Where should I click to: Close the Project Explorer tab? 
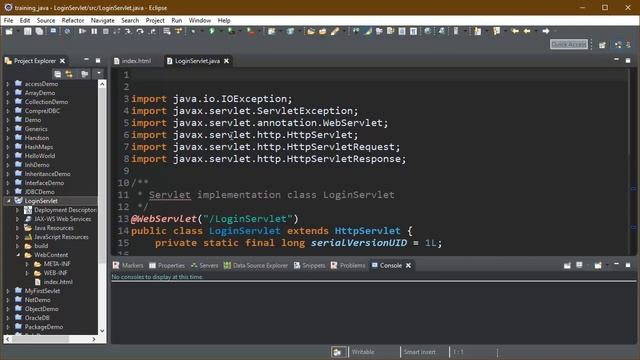click(x=62, y=61)
